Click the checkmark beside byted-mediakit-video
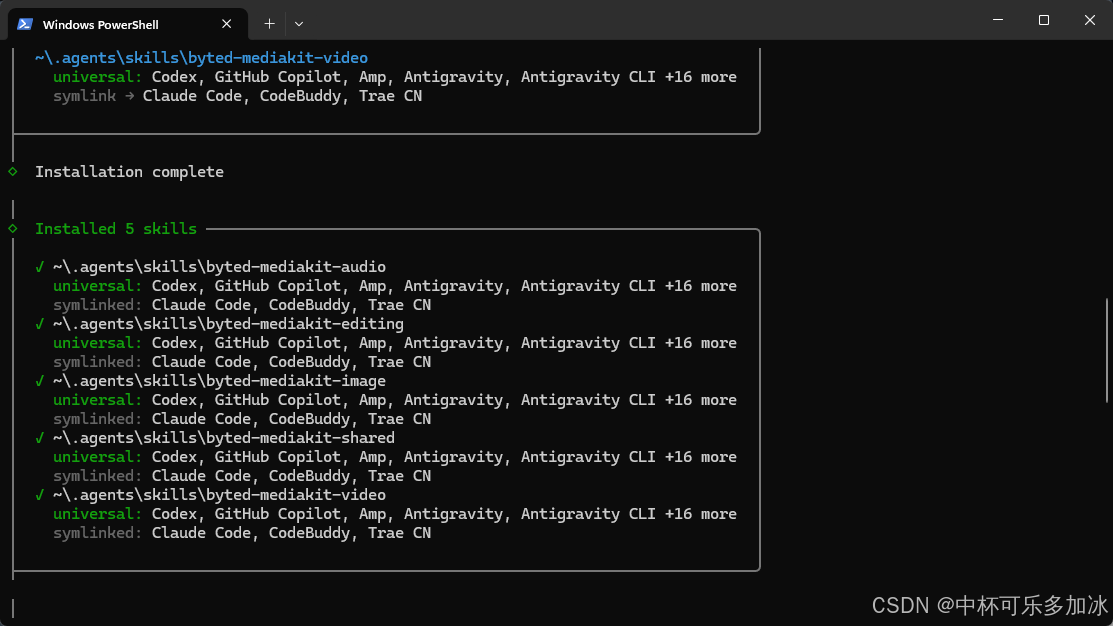Image resolution: width=1113 pixels, height=626 pixels. click(40, 495)
